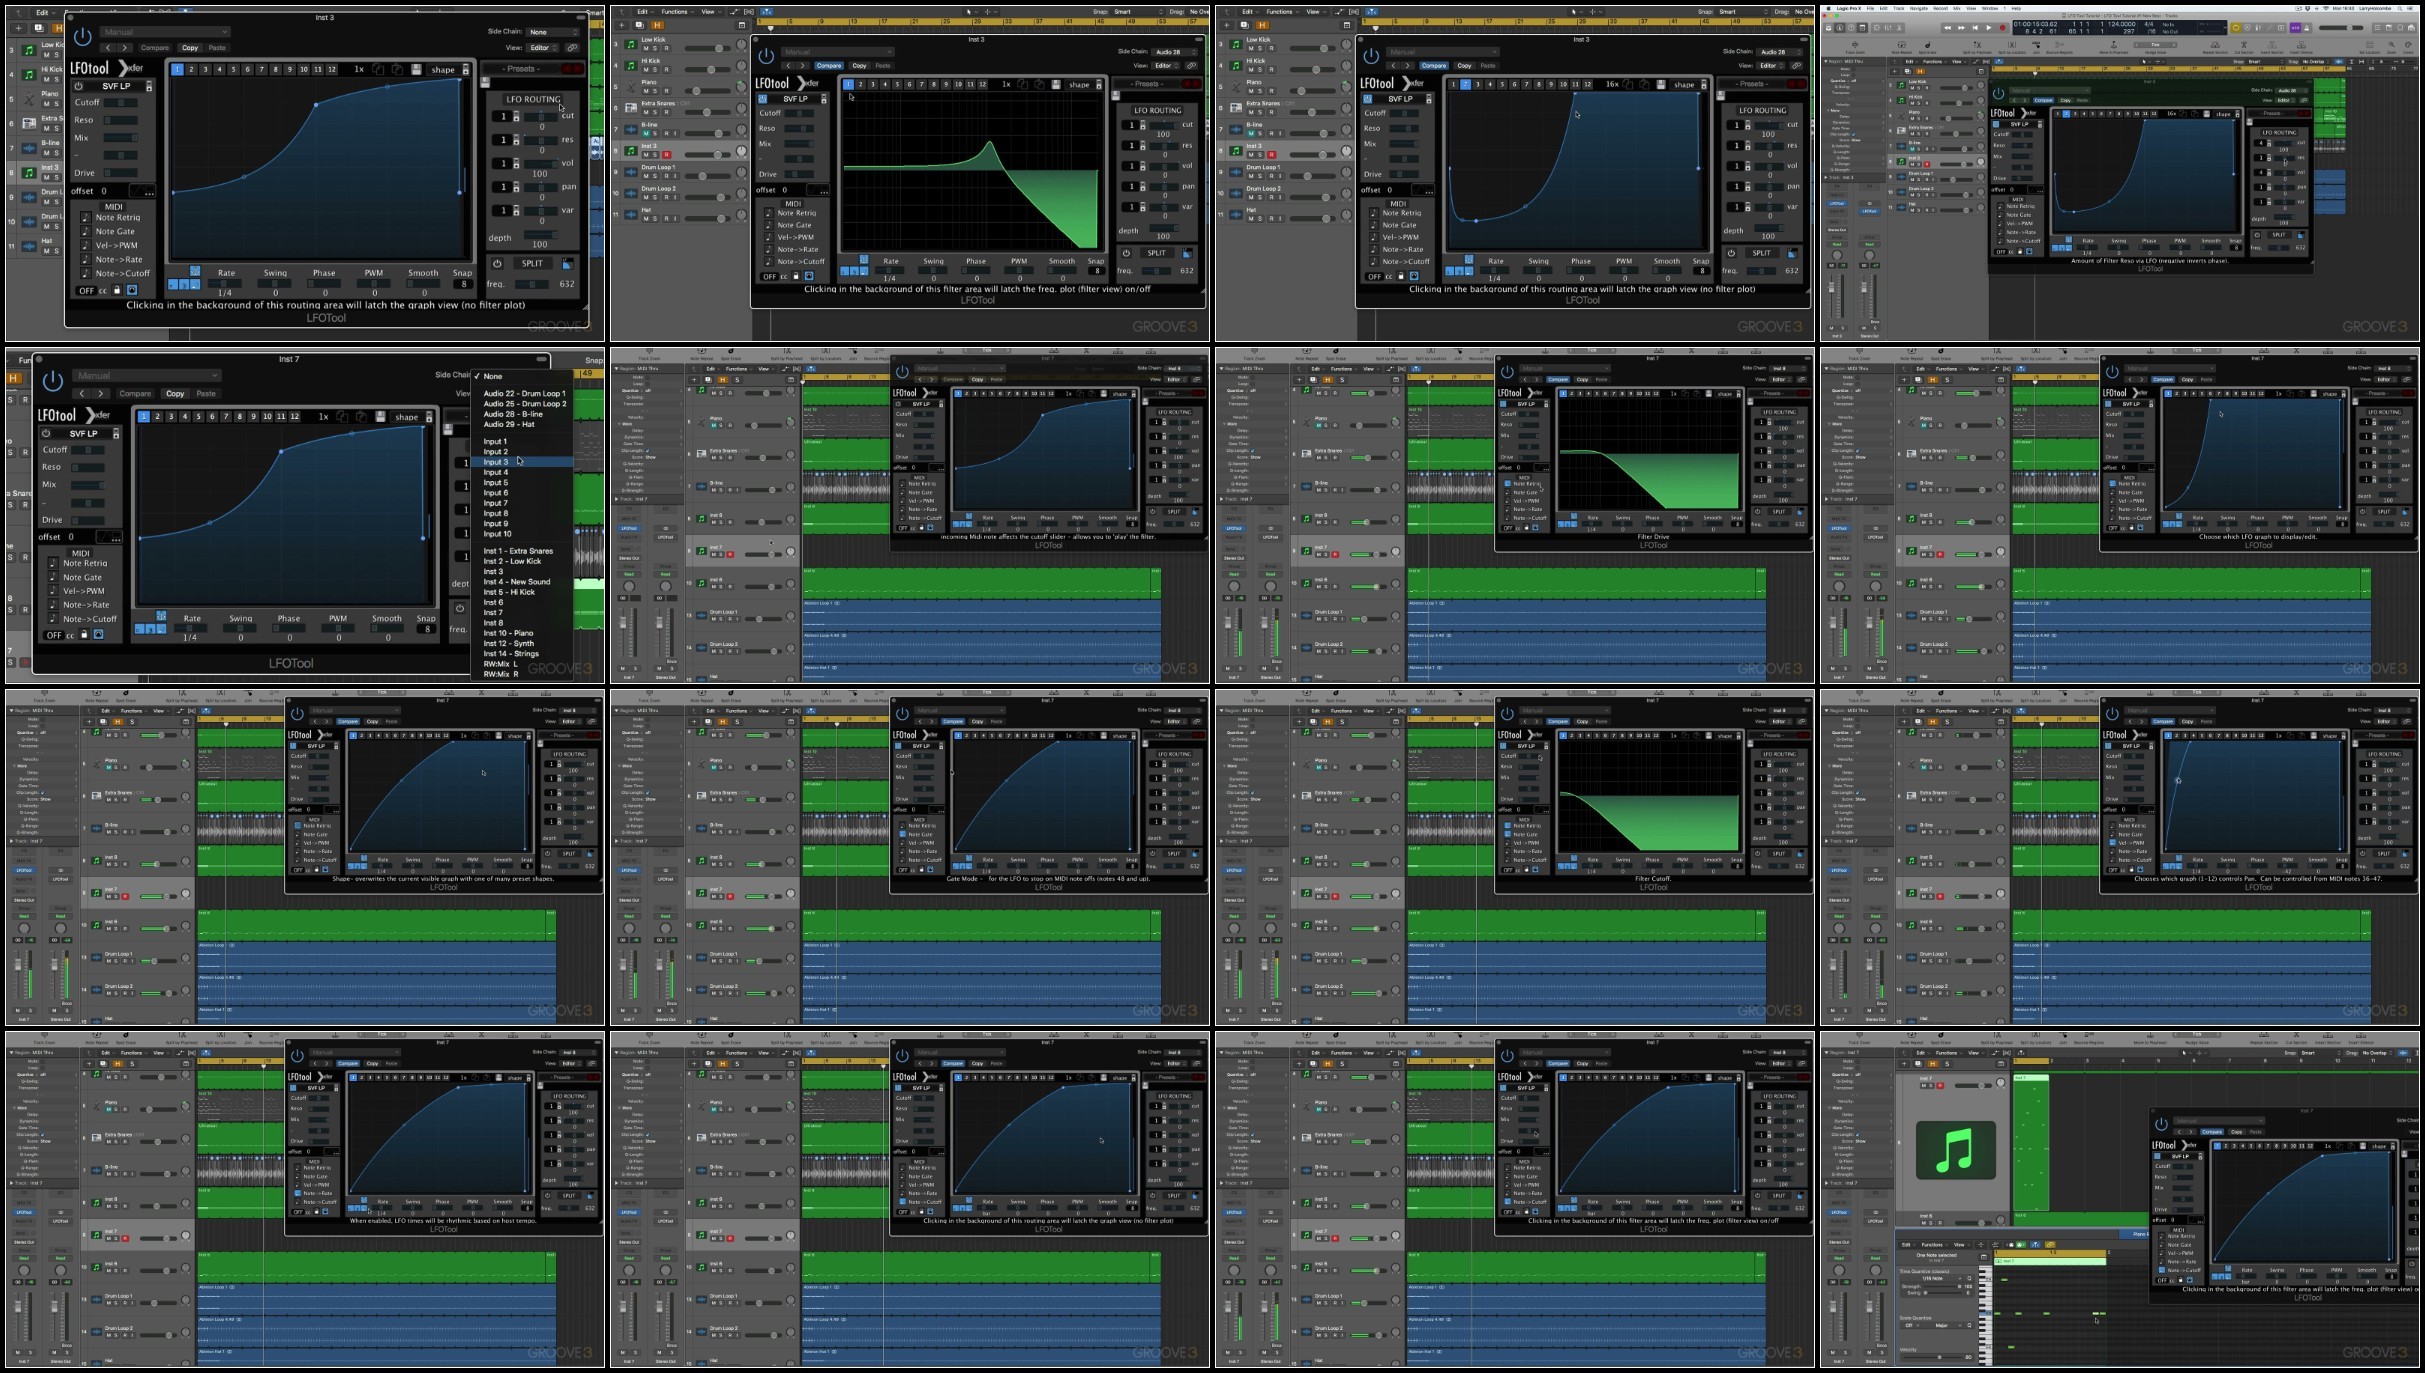Toggle the yellow Cycle button in the control bar
This screenshot has width=2425, height=1373.
tap(2236, 28)
